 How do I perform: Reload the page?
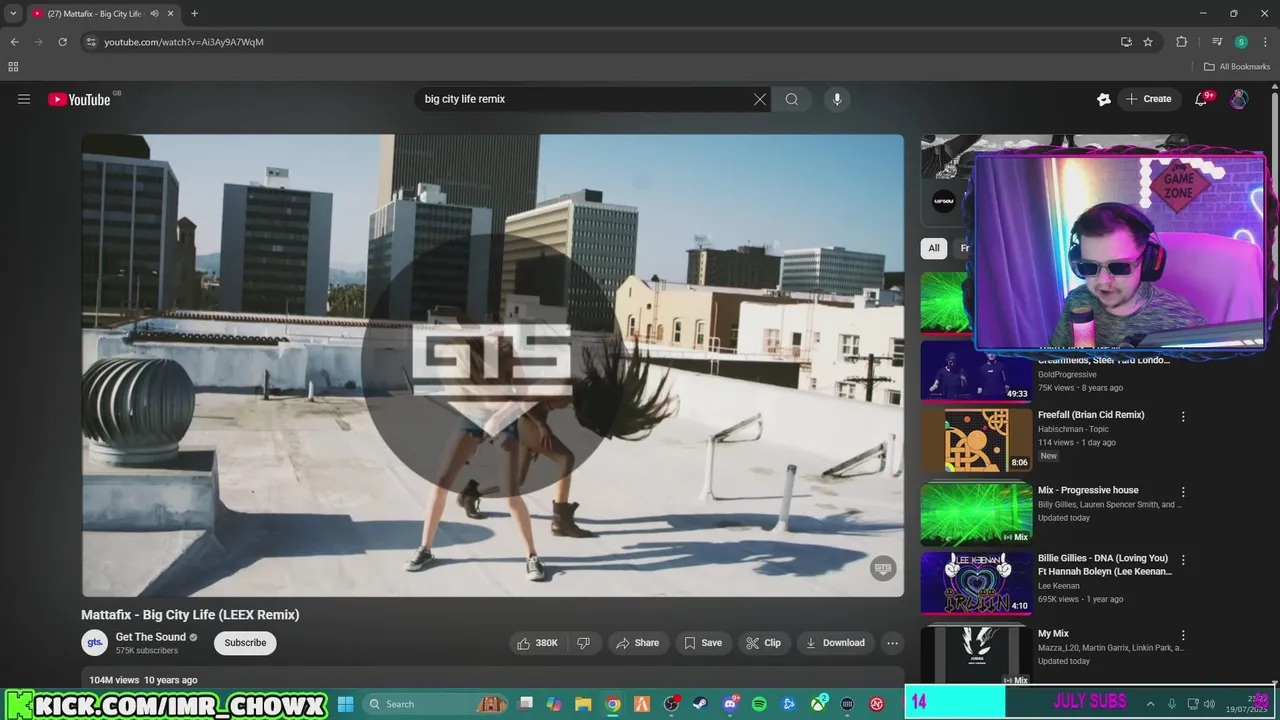point(62,42)
